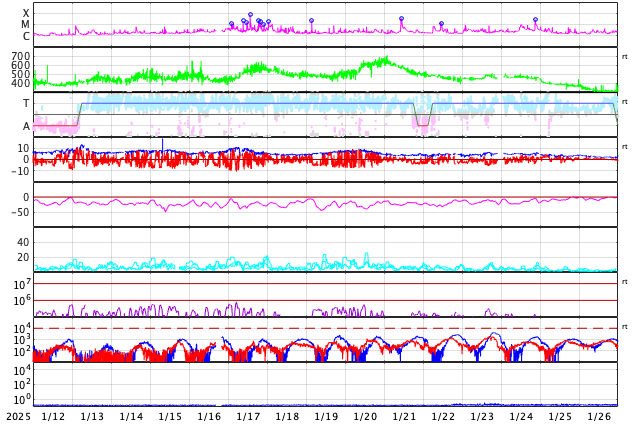Click 'rt' beside the green 700–400 panel
The height and width of the screenshot is (424, 634).
(x=625, y=57)
